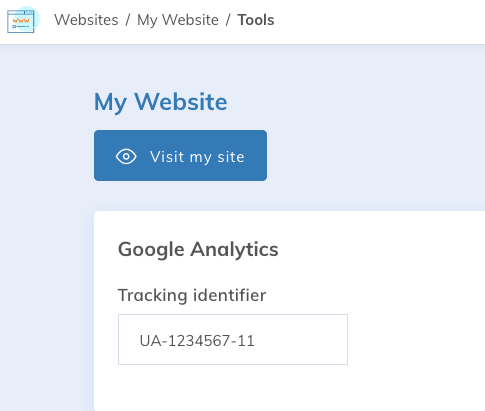Click the slash between Websites and My Website
The width and height of the screenshot is (485, 411).
[128, 20]
